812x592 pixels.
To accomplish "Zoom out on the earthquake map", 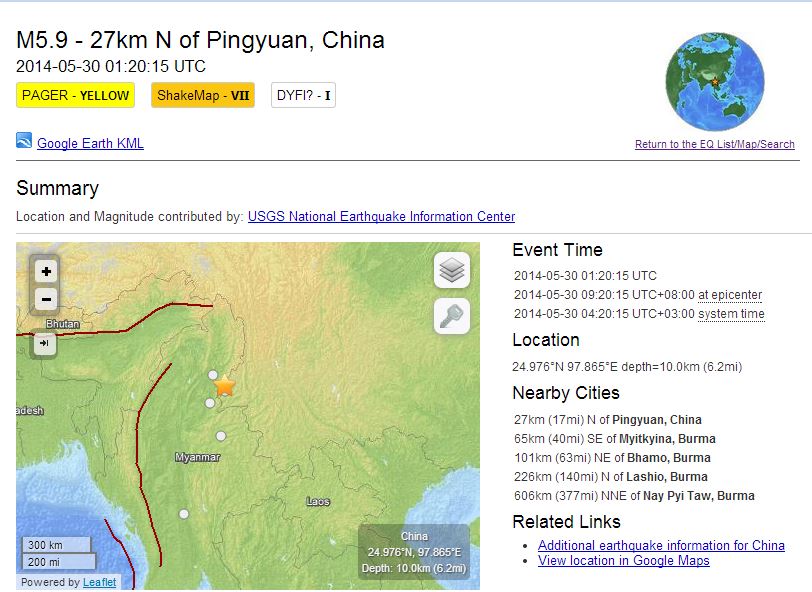I will click(x=46, y=299).
